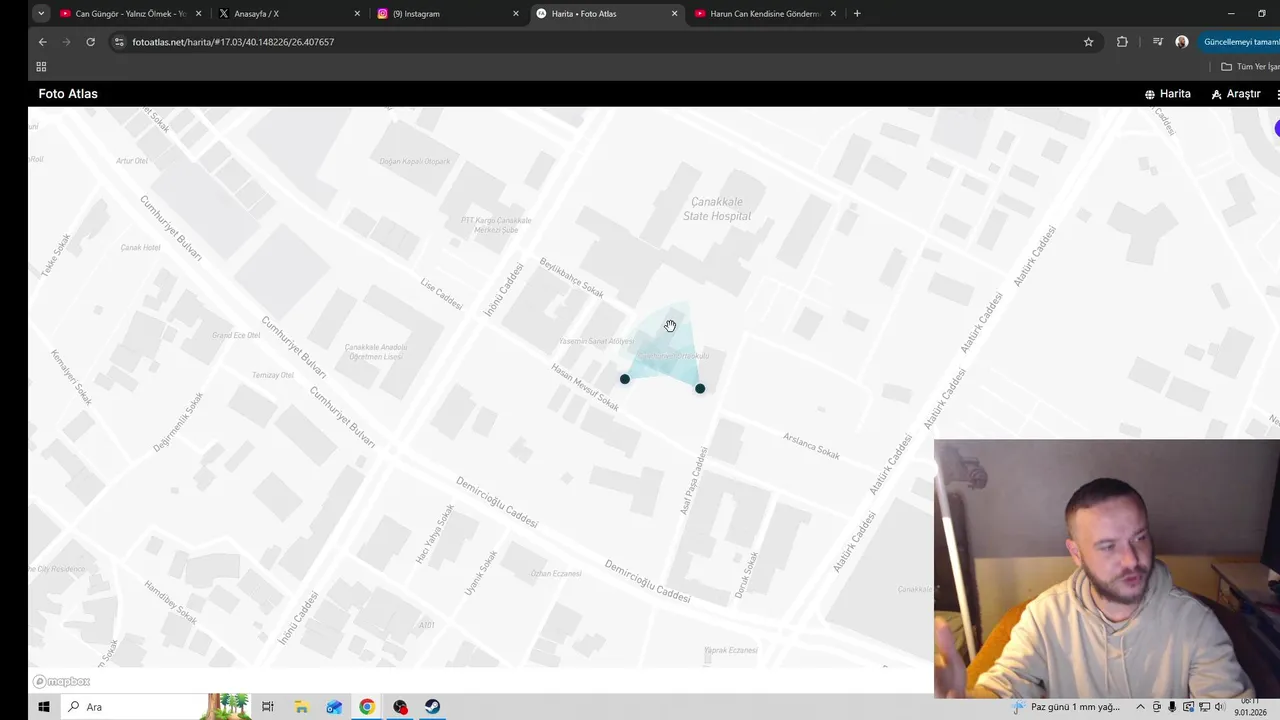
Task: Click the Arslanca Sokak street label
Action: click(x=811, y=446)
